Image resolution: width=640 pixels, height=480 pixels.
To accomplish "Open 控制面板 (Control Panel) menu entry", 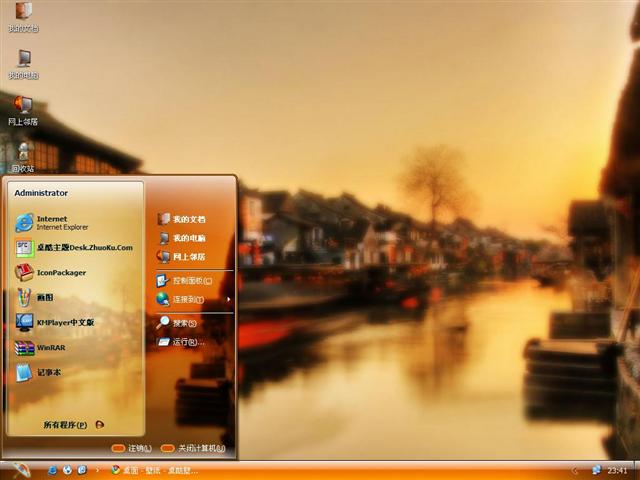I will (x=190, y=281).
